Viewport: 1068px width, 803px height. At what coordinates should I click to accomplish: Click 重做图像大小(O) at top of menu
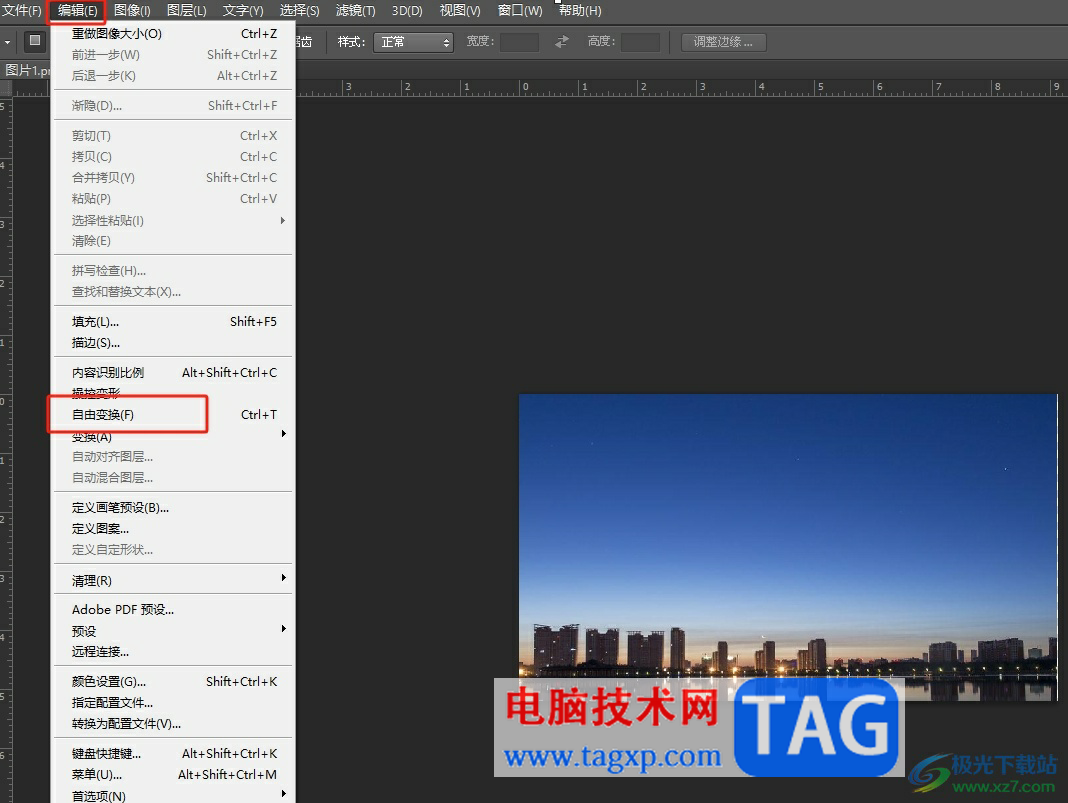116,33
